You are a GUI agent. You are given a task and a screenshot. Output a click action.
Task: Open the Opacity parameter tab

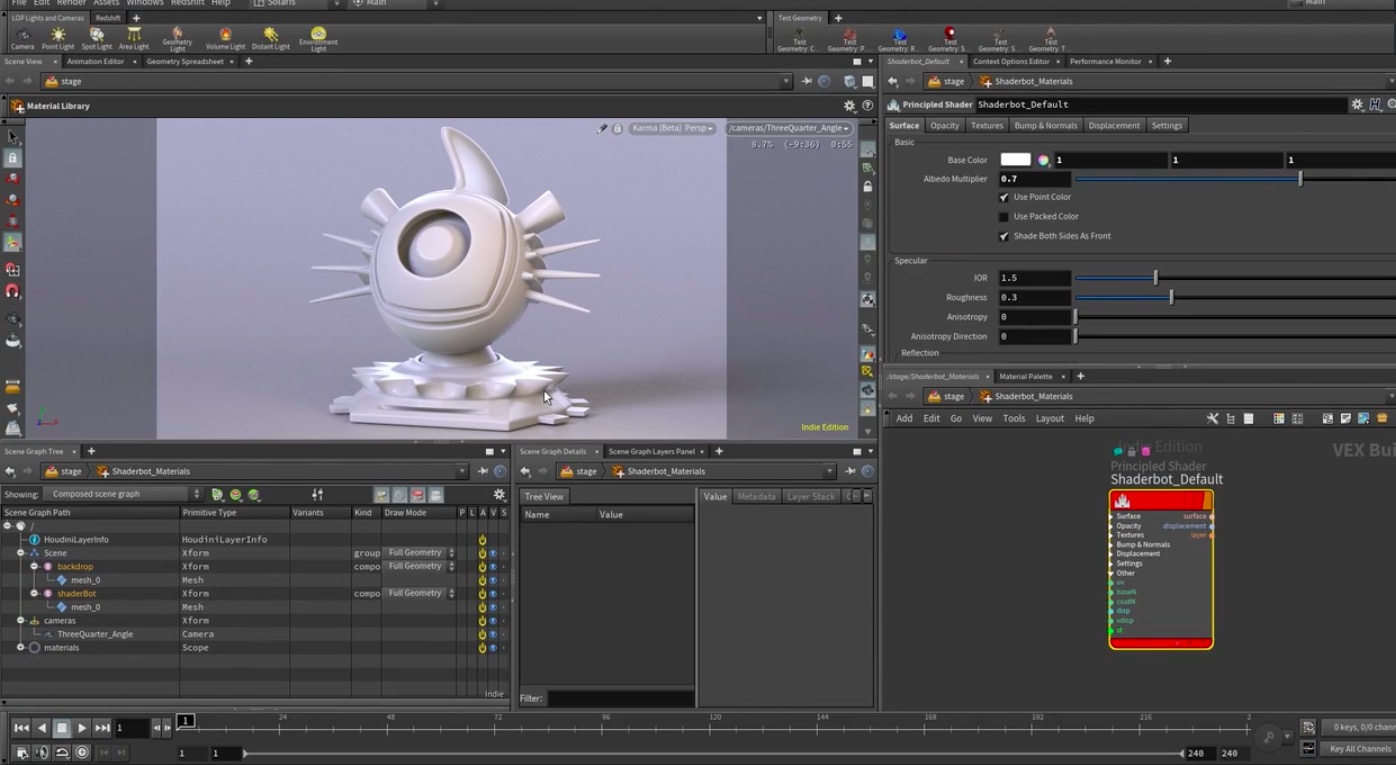(x=944, y=125)
